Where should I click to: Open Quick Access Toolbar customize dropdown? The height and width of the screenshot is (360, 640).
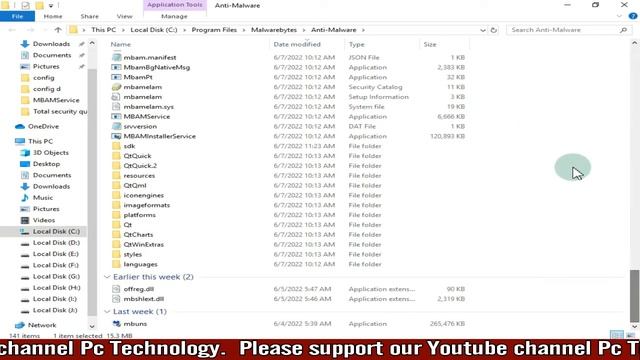click(x=51, y=5)
